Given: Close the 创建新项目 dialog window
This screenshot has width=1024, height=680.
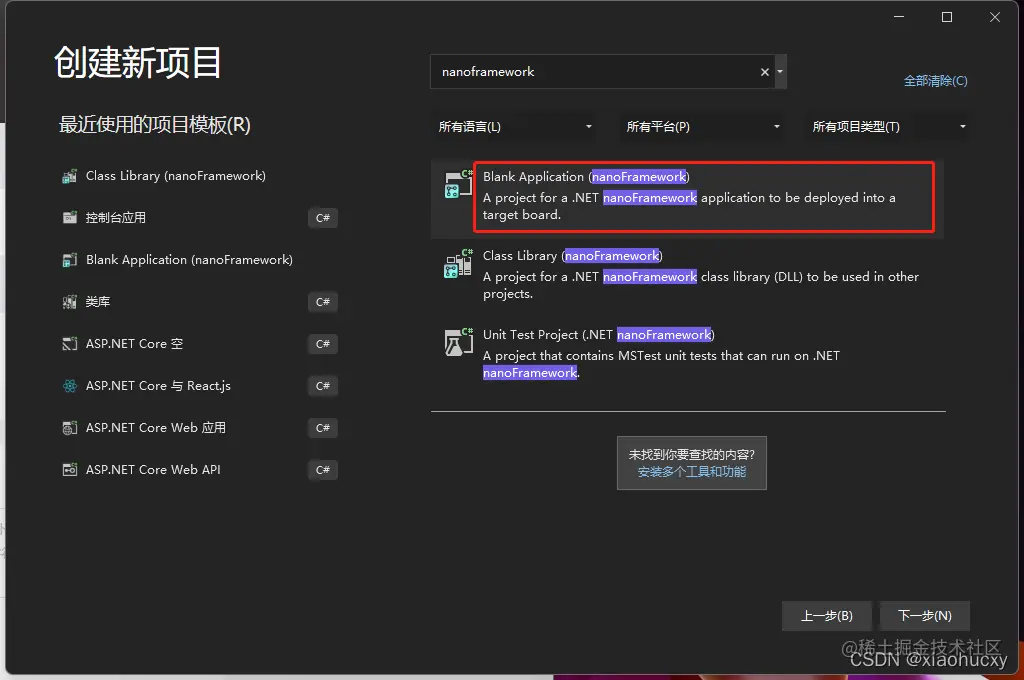Looking at the screenshot, I should 995,17.
